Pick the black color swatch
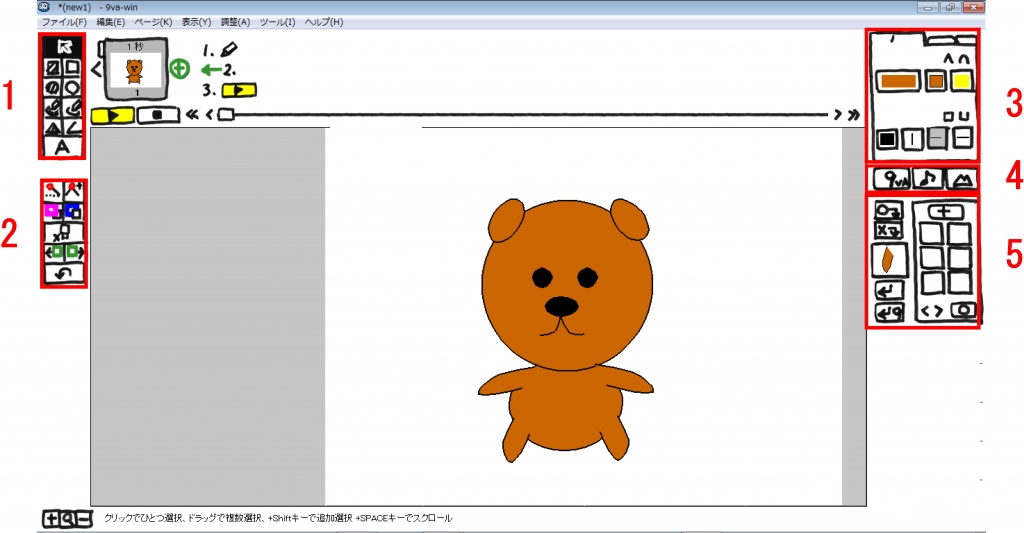1024x533 pixels. 886,139
